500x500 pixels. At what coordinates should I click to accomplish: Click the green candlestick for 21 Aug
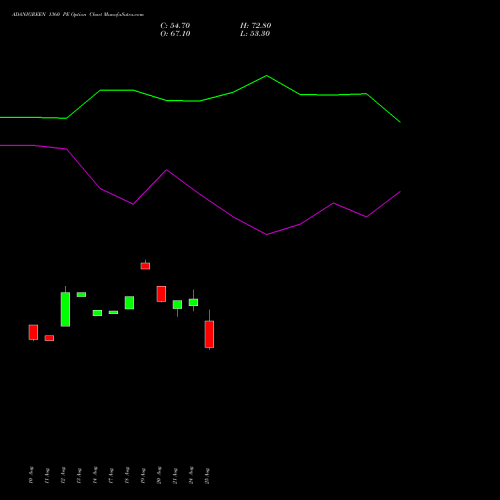pos(177,305)
